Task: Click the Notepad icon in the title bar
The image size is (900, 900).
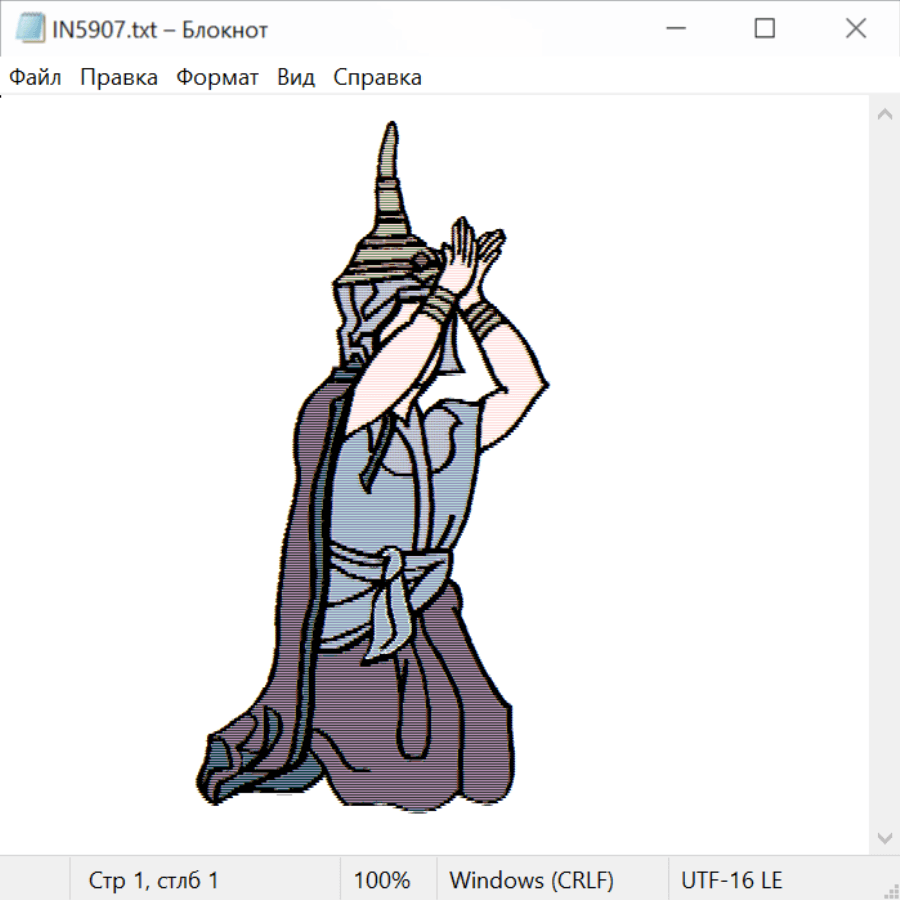Action: [x=29, y=29]
